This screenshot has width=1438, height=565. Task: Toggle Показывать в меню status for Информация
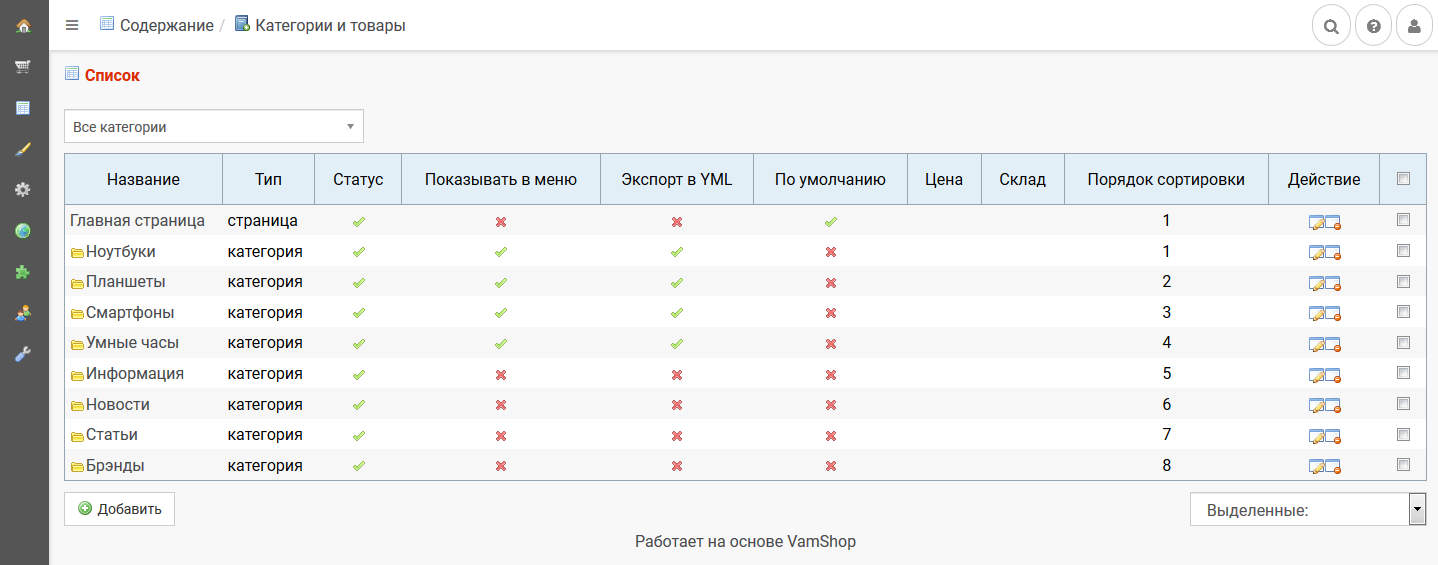point(501,374)
